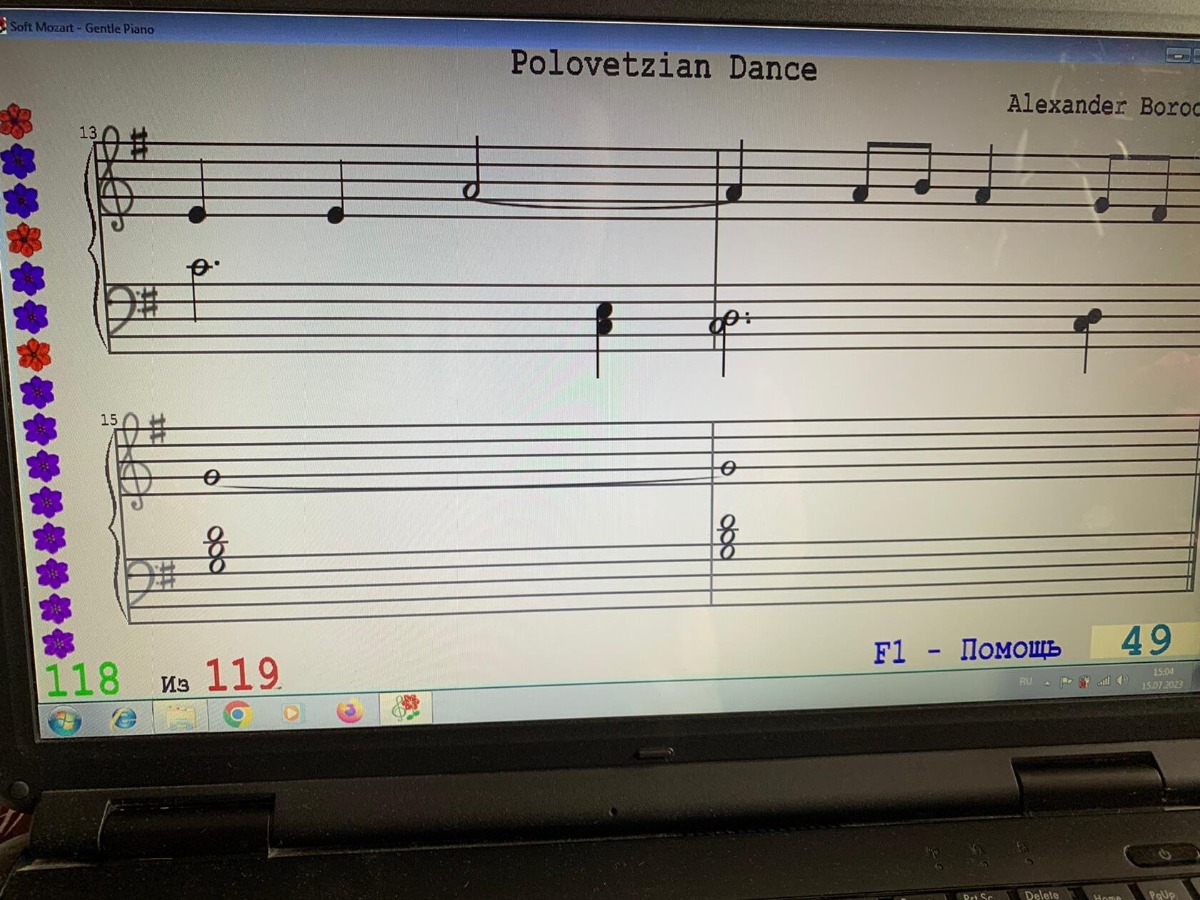
Task: Click measure number 15
Action: pos(108,420)
